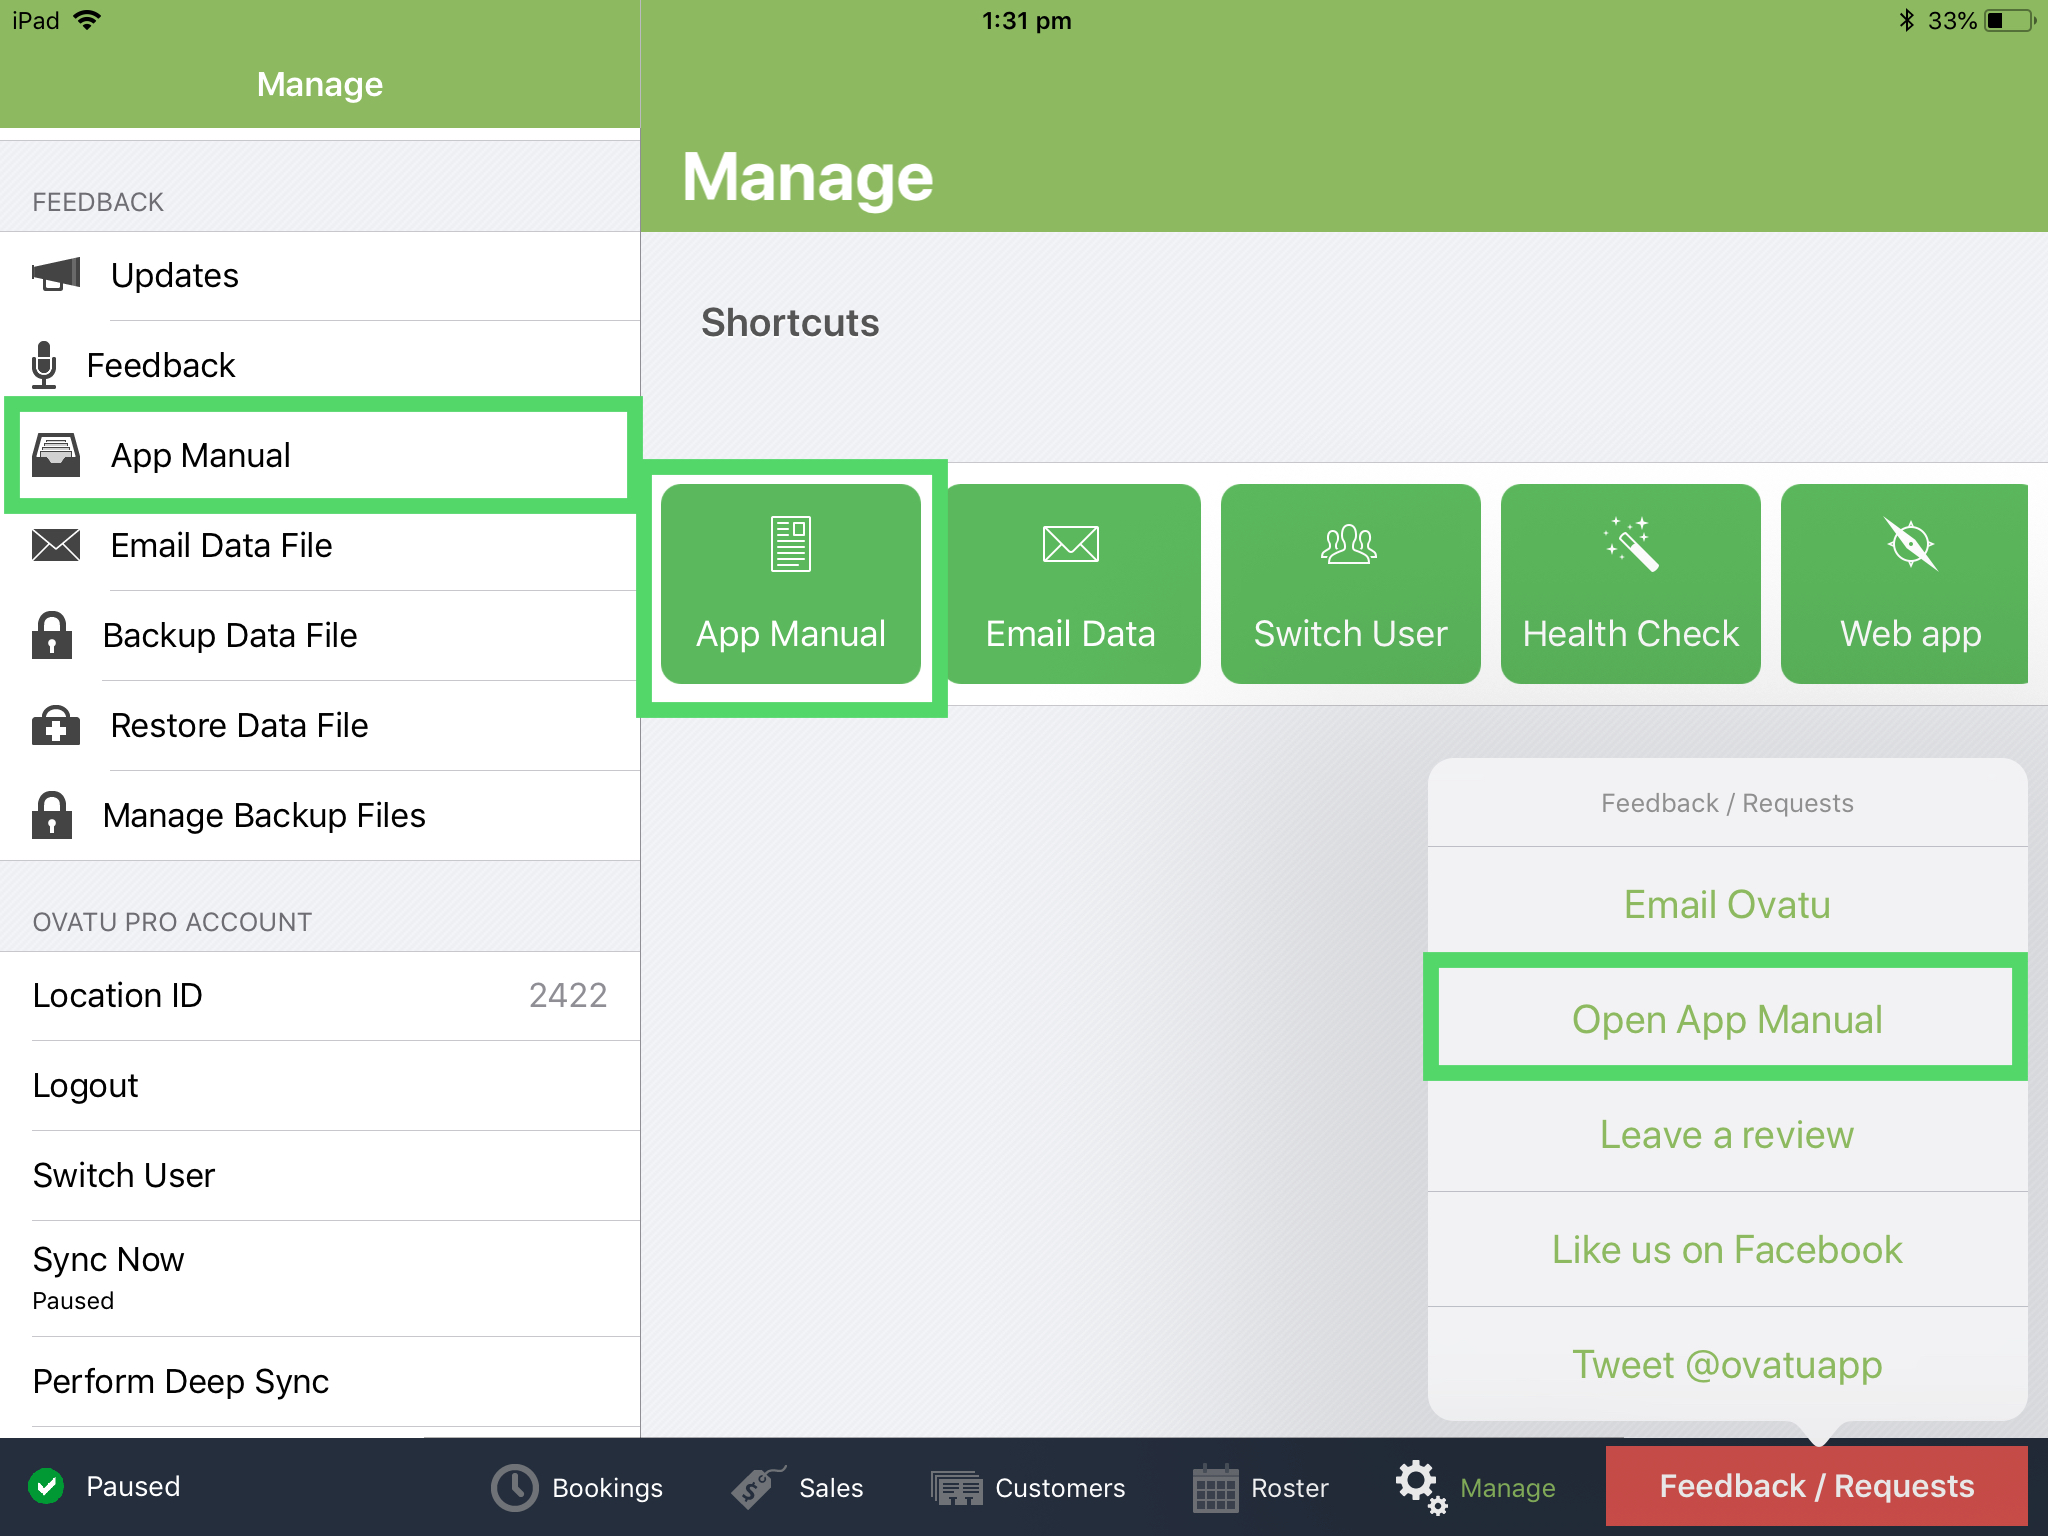This screenshot has height=1536, width=2048.
Task: Click the Bookings clock icon
Action: pyautogui.click(x=515, y=1488)
